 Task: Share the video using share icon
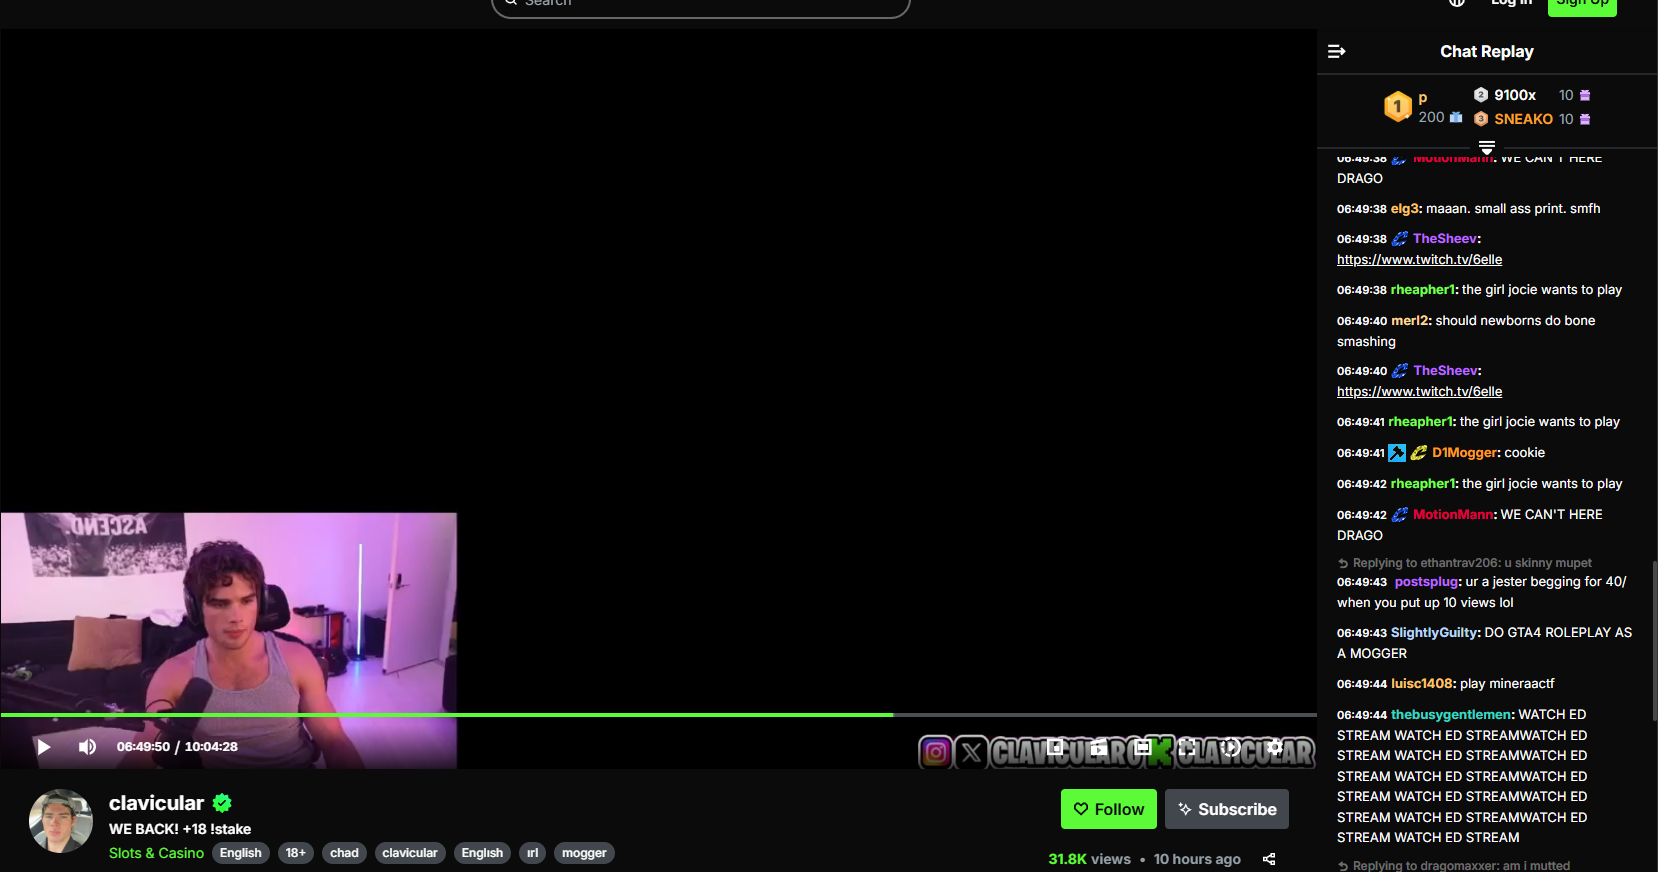[x=1269, y=859]
